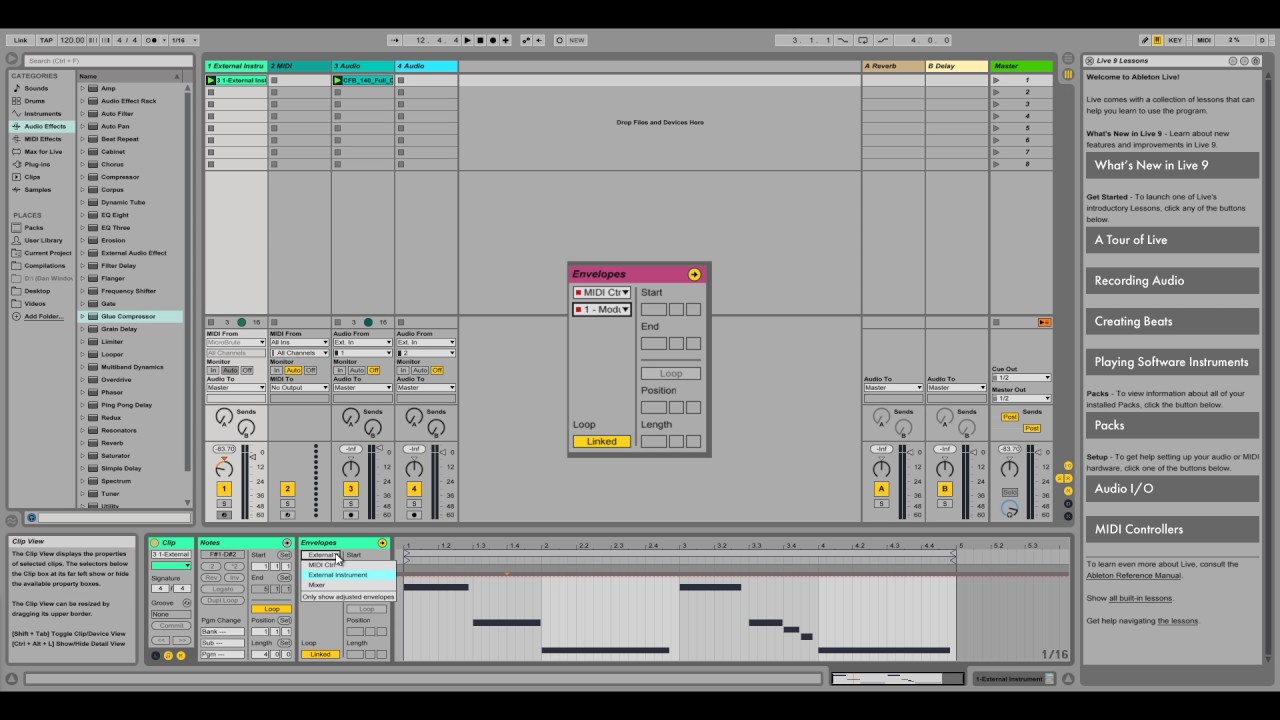1280x720 pixels.
Task: Click the Follow arrow button in transport
Action: coord(394,40)
